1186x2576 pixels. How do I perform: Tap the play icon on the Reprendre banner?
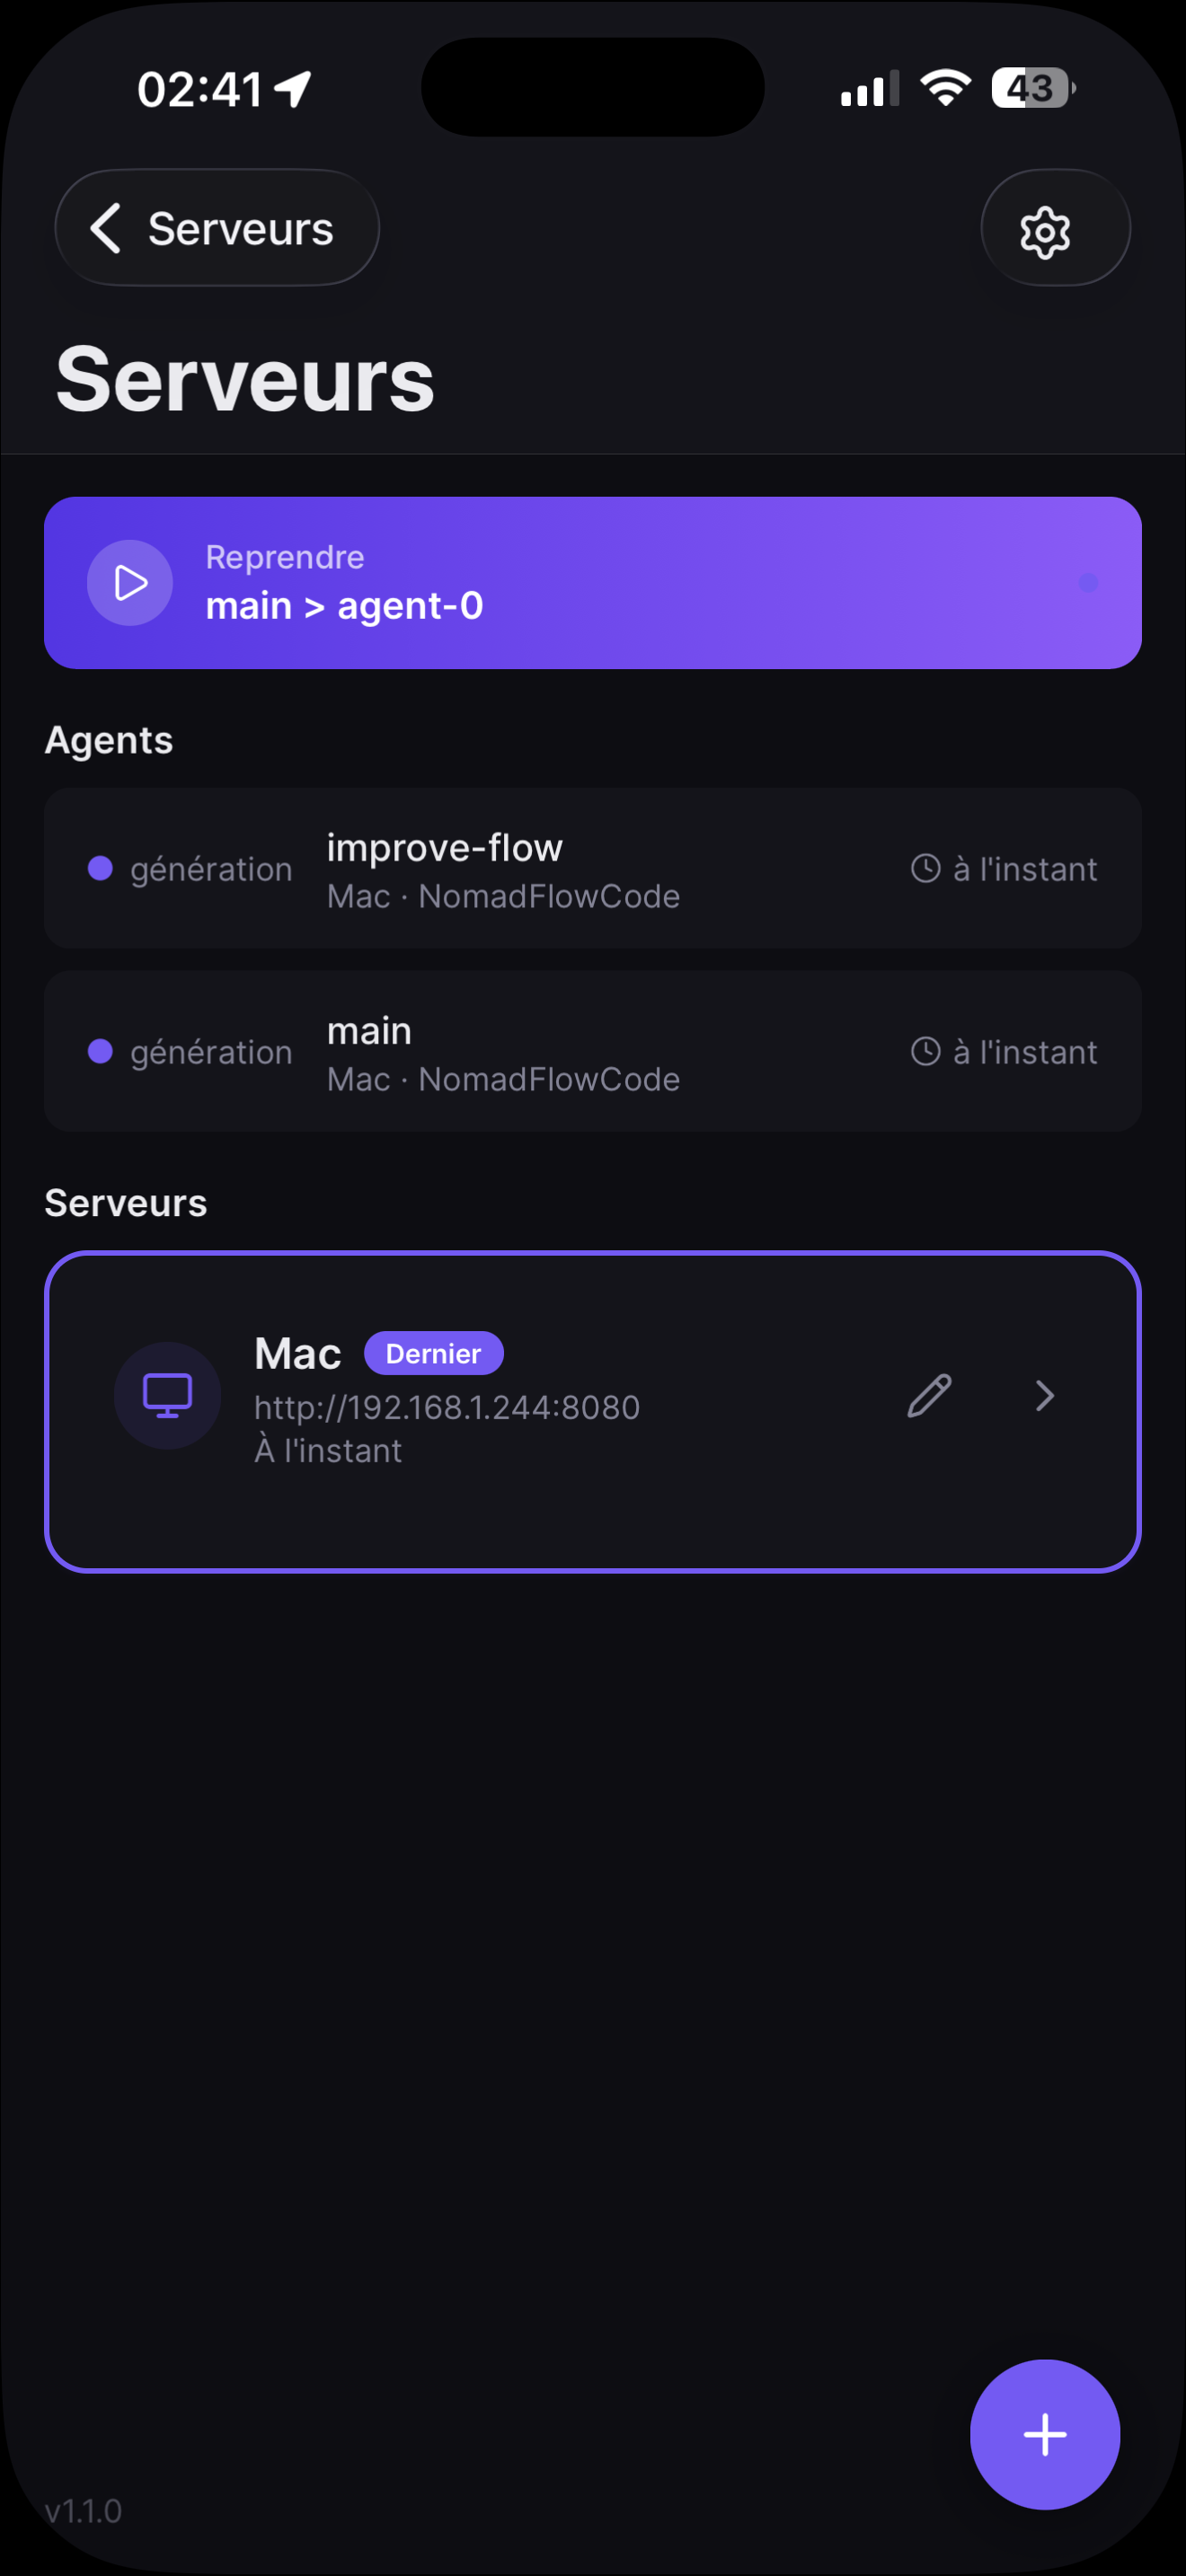click(x=130, y=582)
